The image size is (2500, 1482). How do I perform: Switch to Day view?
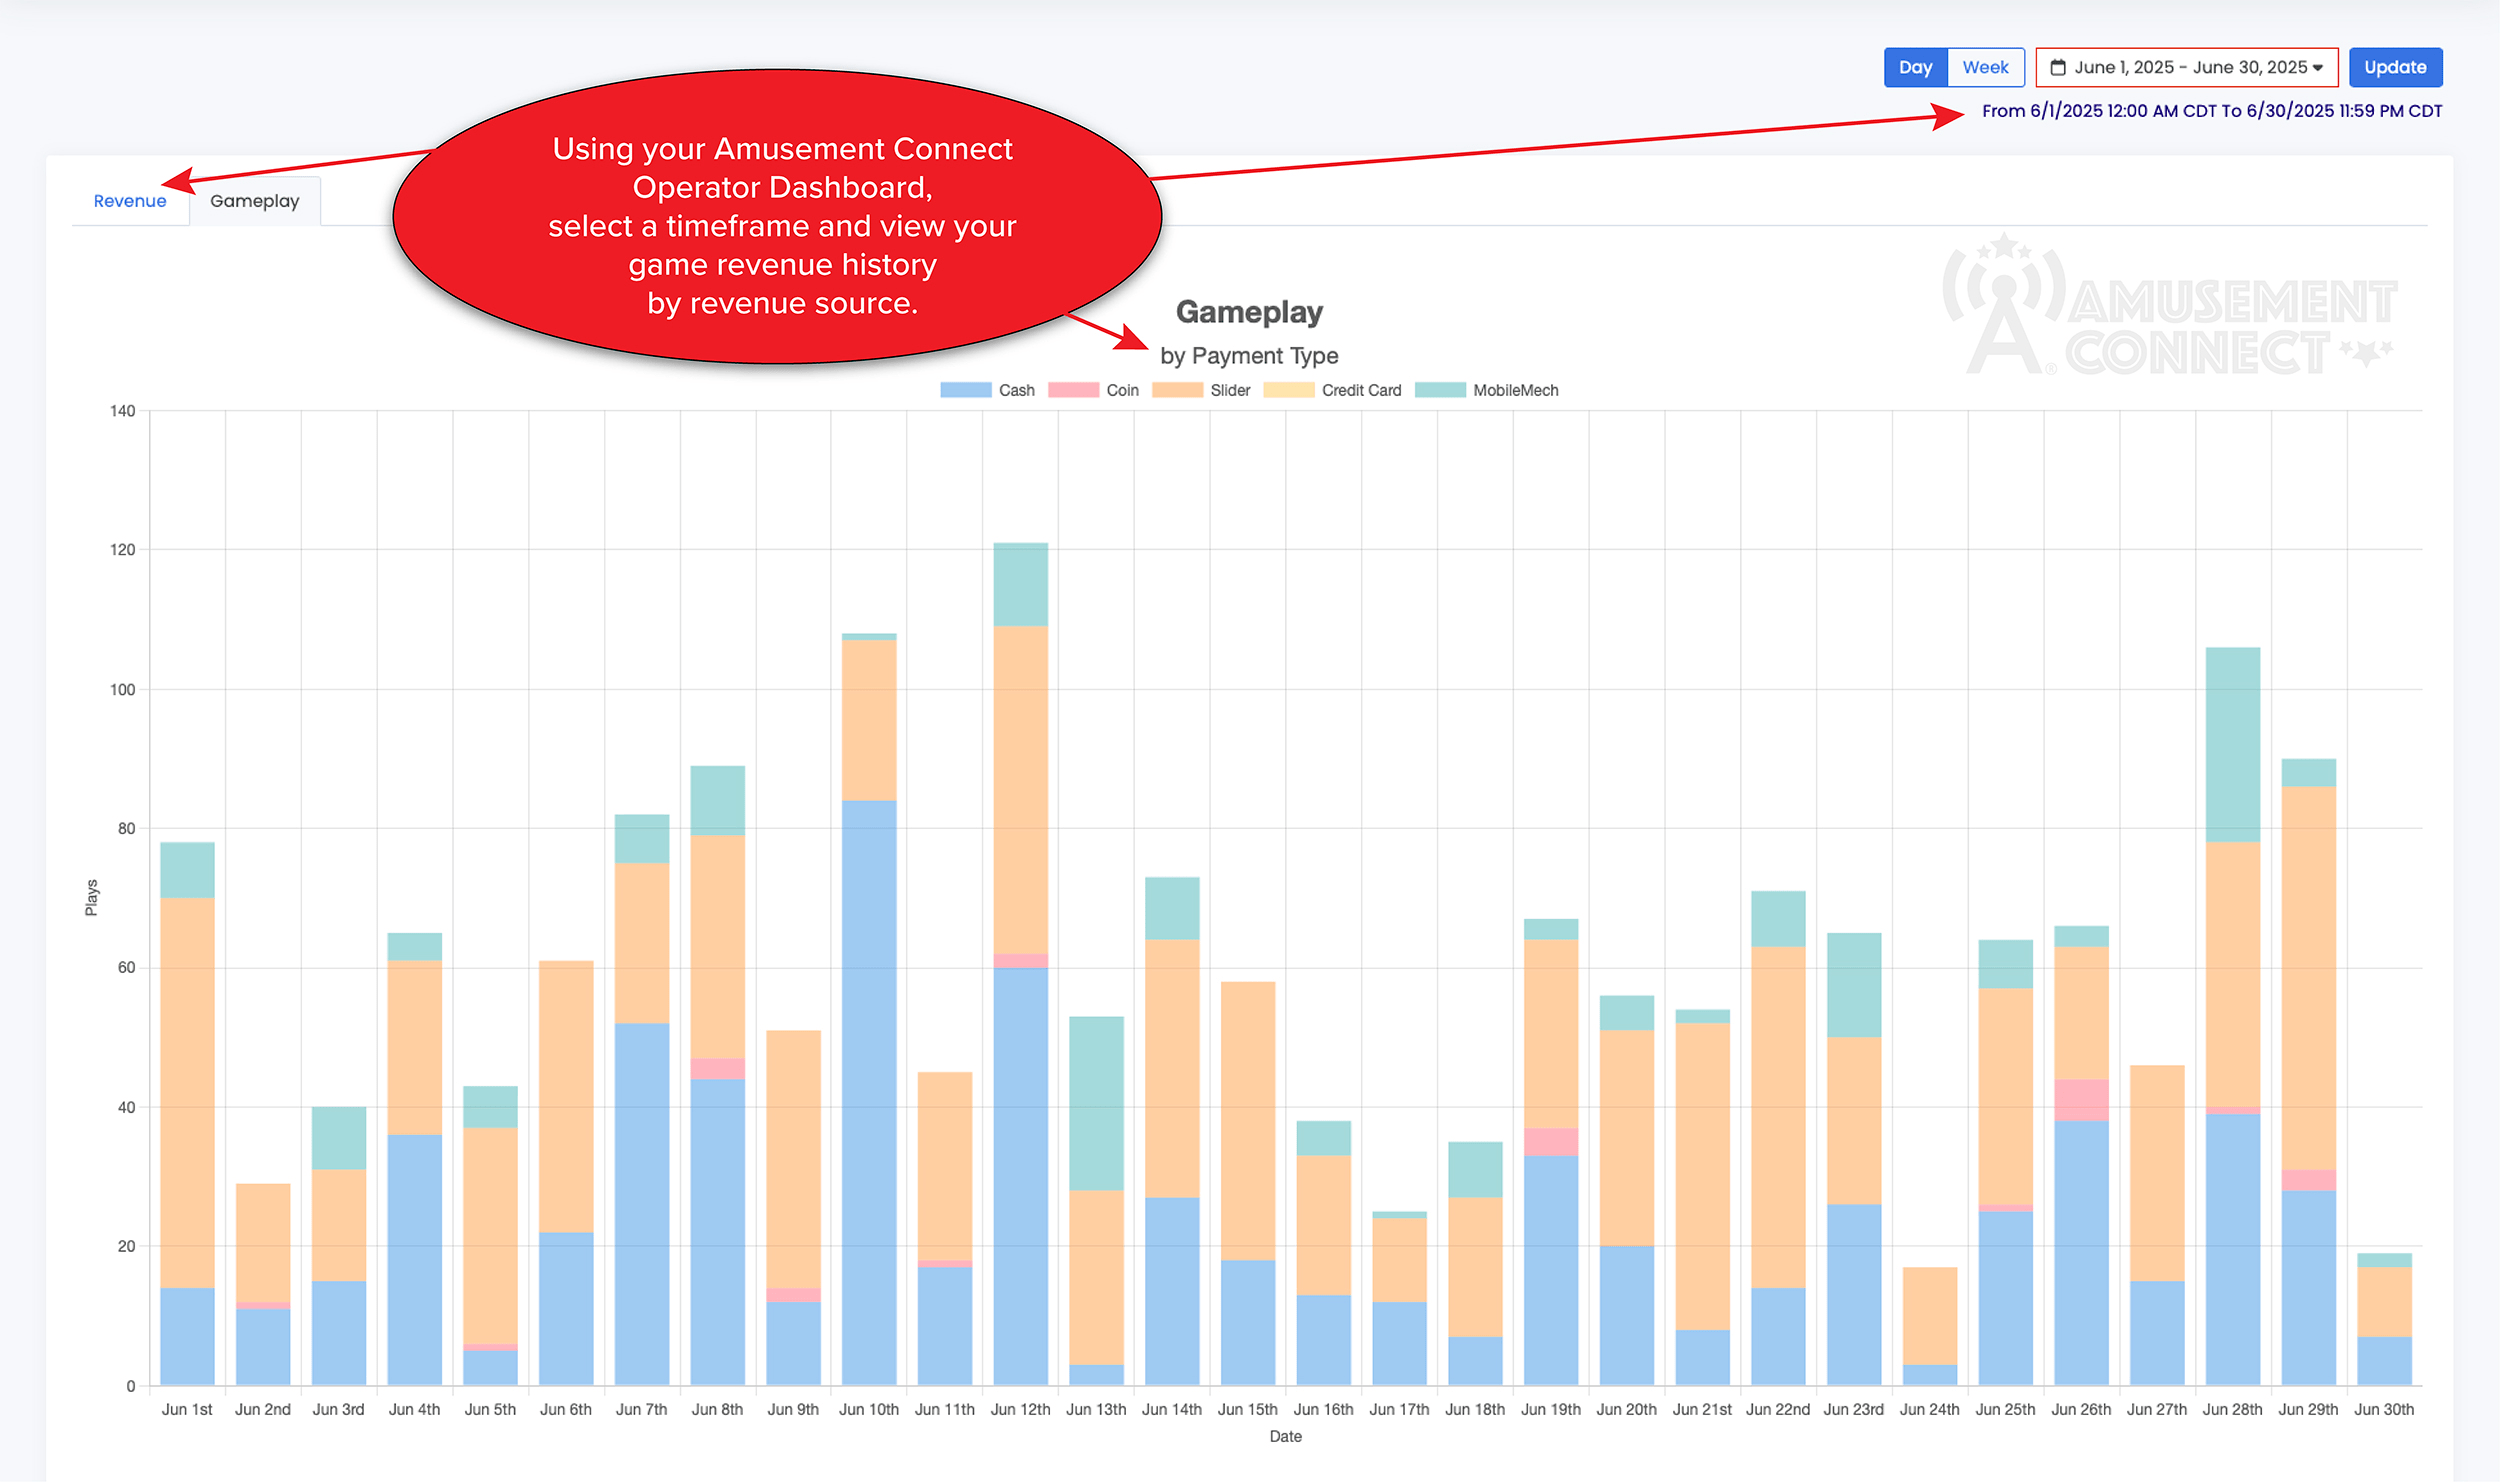click(x=1915, y=68)
